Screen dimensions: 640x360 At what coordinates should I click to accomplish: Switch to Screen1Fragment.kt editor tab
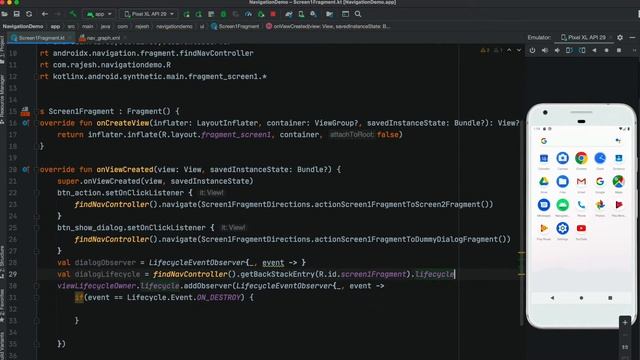(x=41, y=38)
